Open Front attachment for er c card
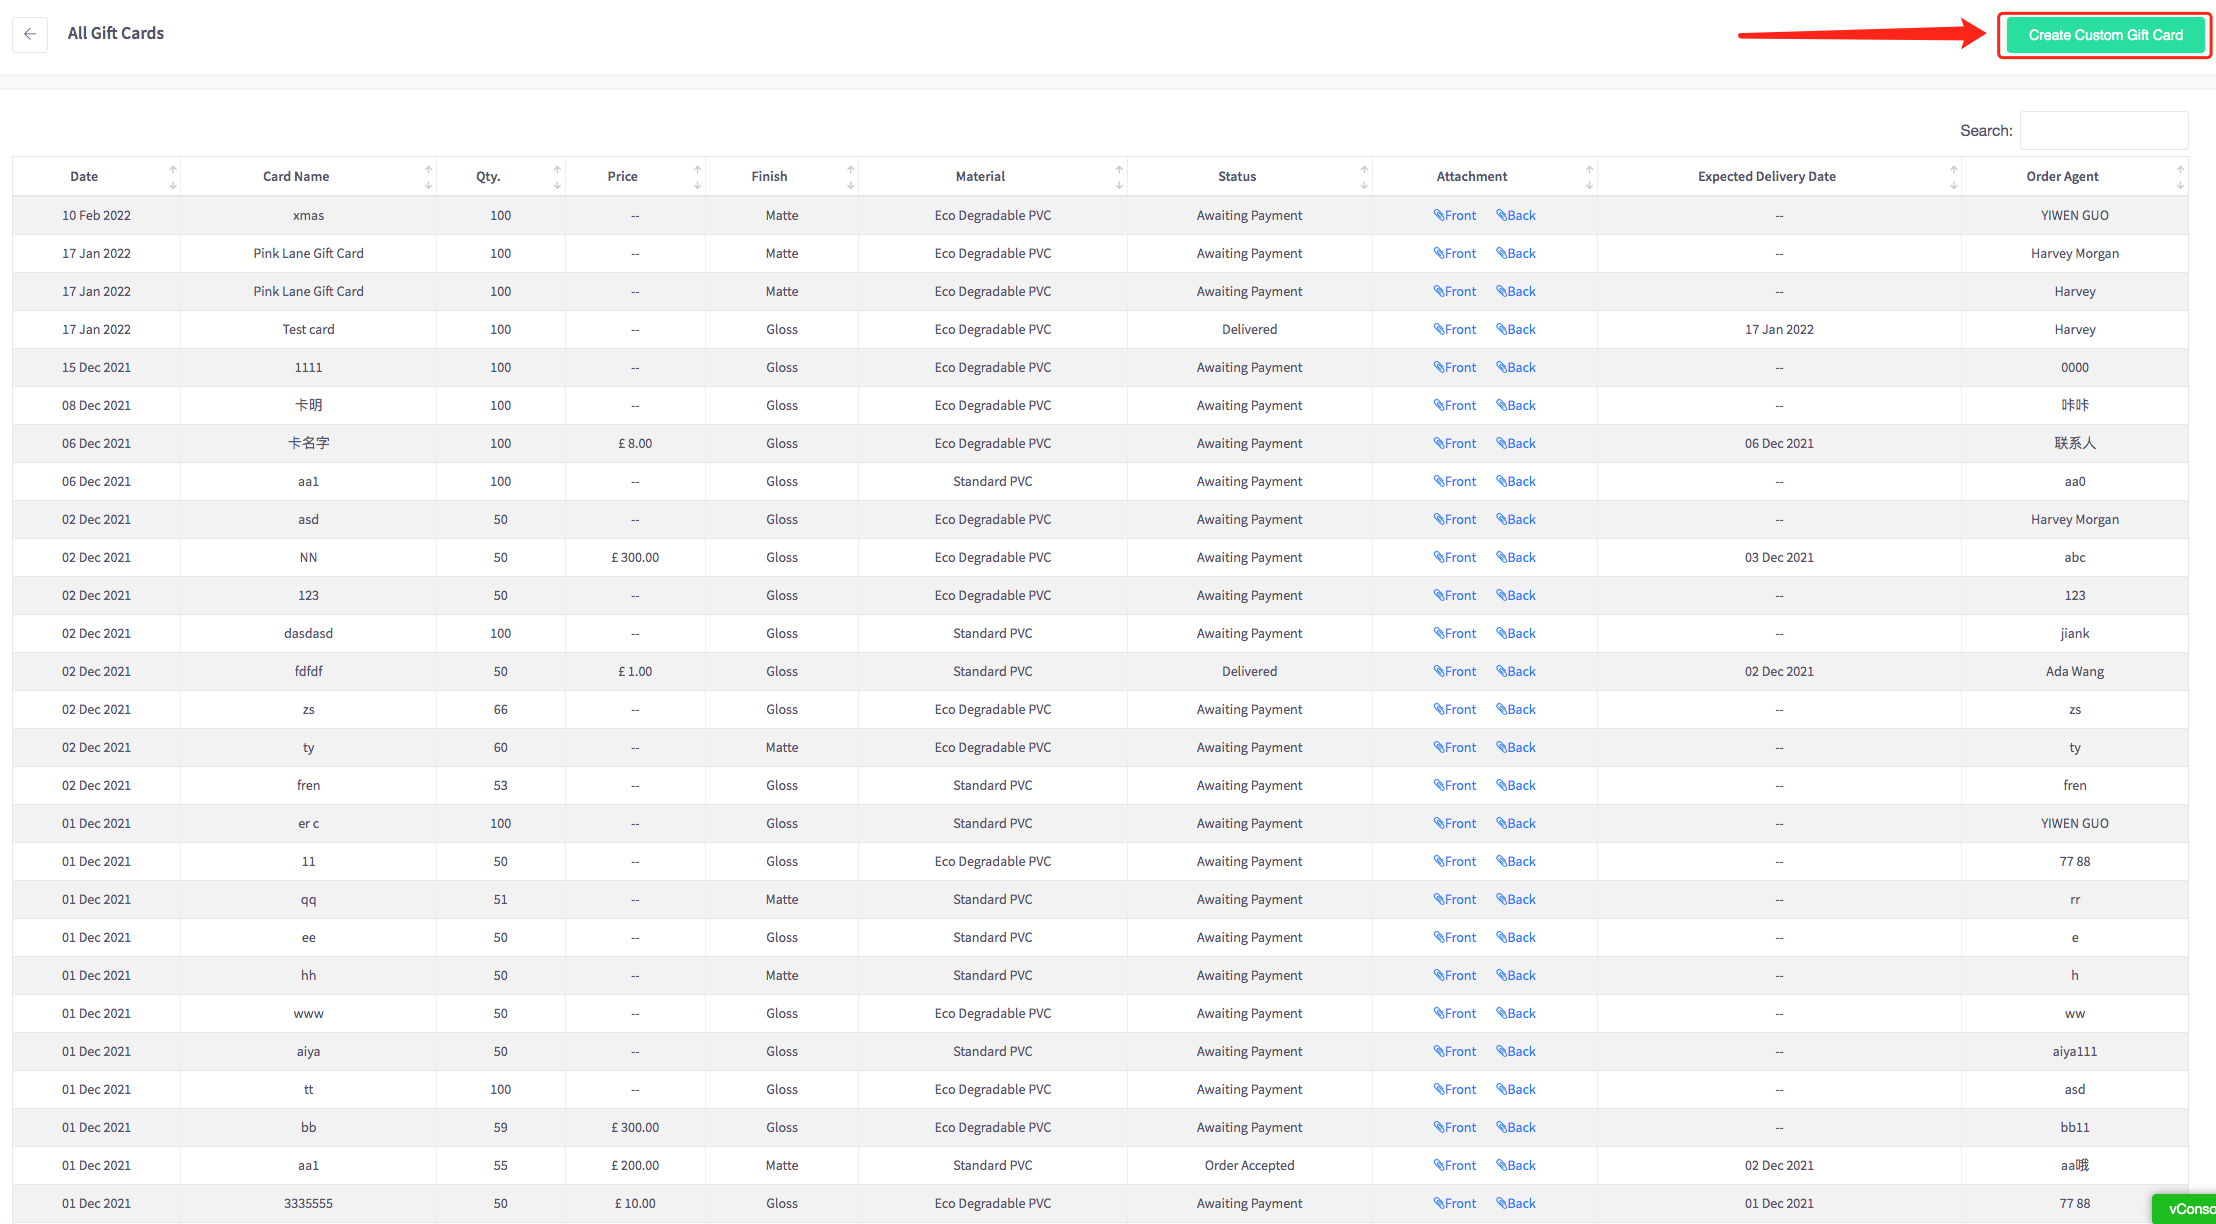 coord(1455,824)
